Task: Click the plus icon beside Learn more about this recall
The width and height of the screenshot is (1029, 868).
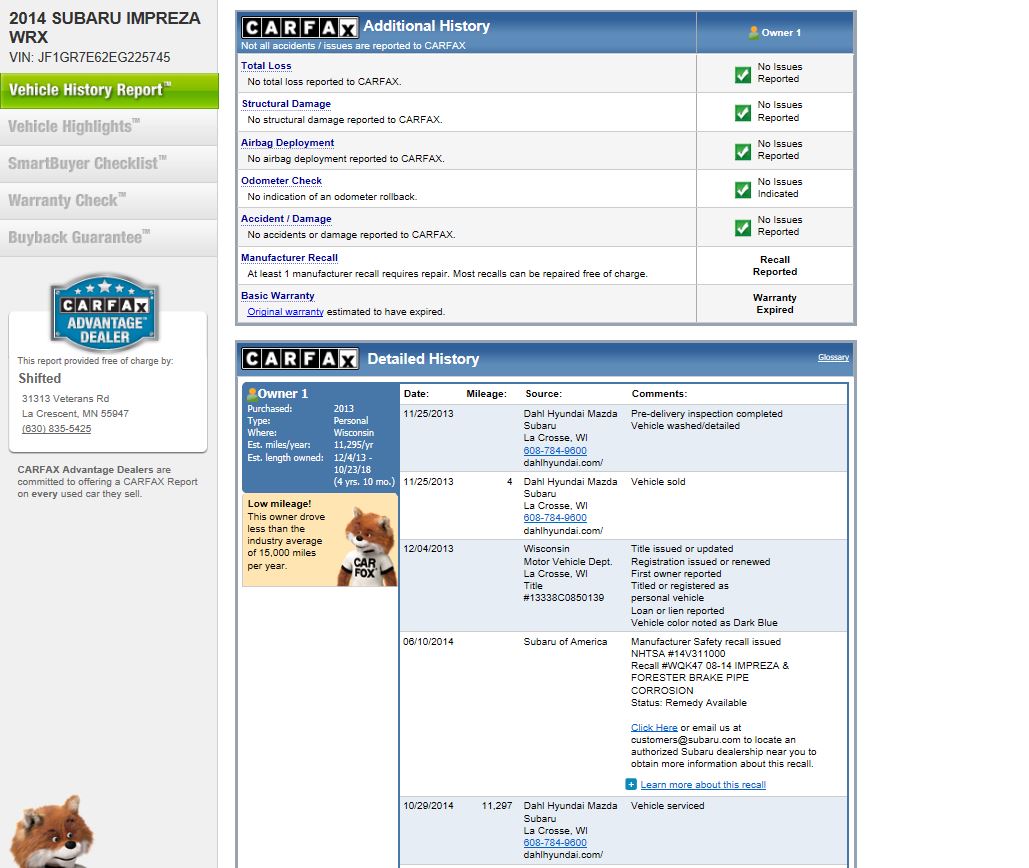Action: (631, 785)
